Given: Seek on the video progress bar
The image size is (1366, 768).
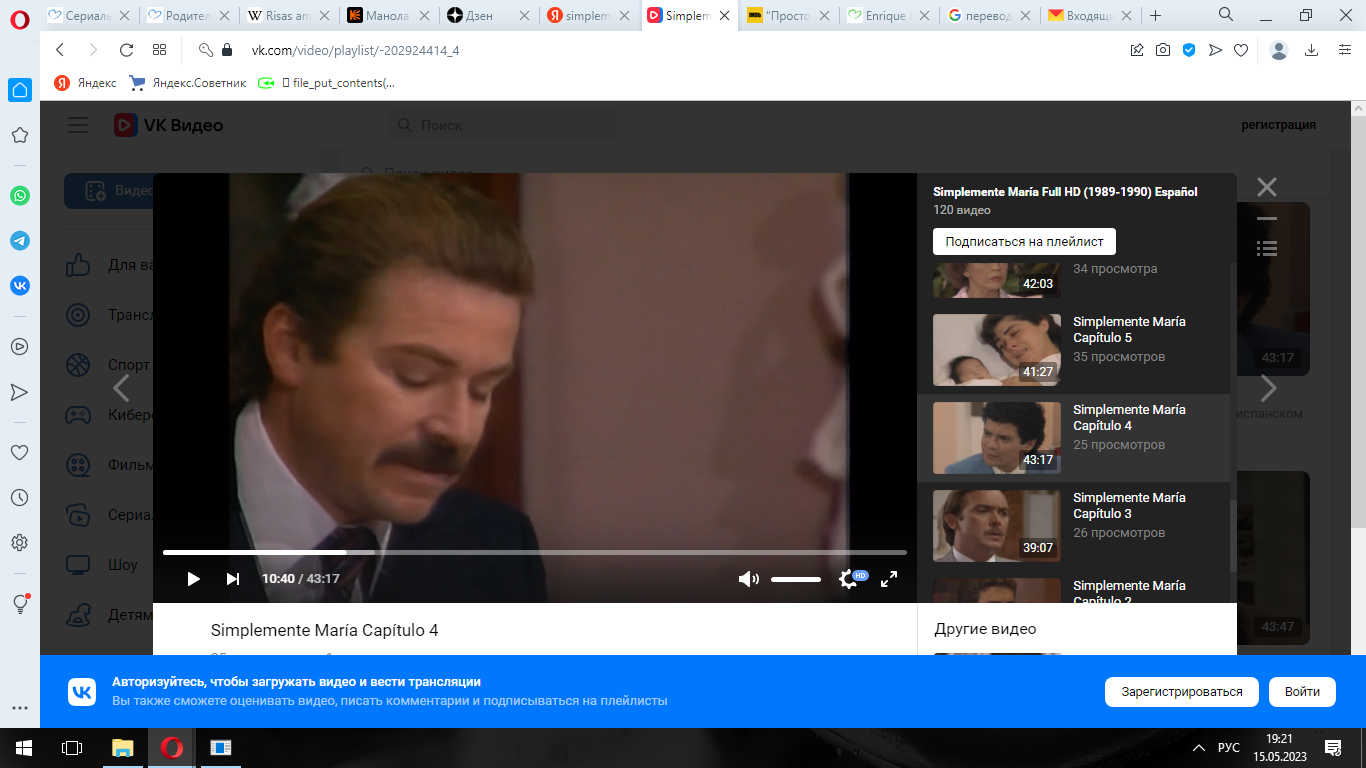Looking at the screenshot, I should tap(535, 552).
